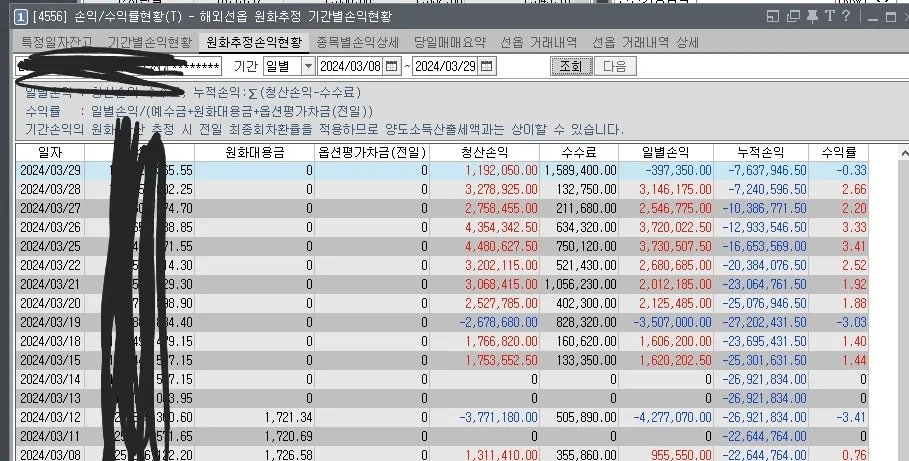Click the 누적손익 column header
909x461 pixels.
click(x=761, y=153)
